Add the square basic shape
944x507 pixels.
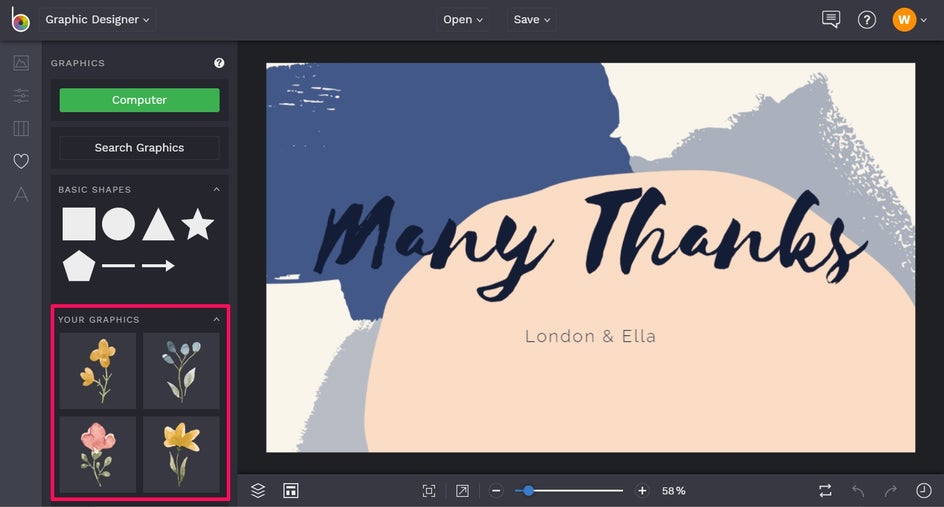coord(79,224)
